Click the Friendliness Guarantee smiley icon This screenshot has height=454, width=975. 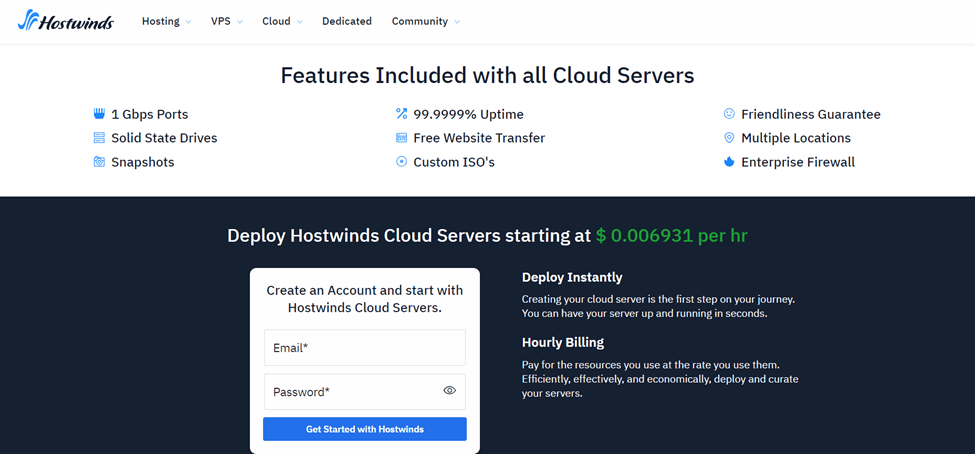tap(729, 114)
